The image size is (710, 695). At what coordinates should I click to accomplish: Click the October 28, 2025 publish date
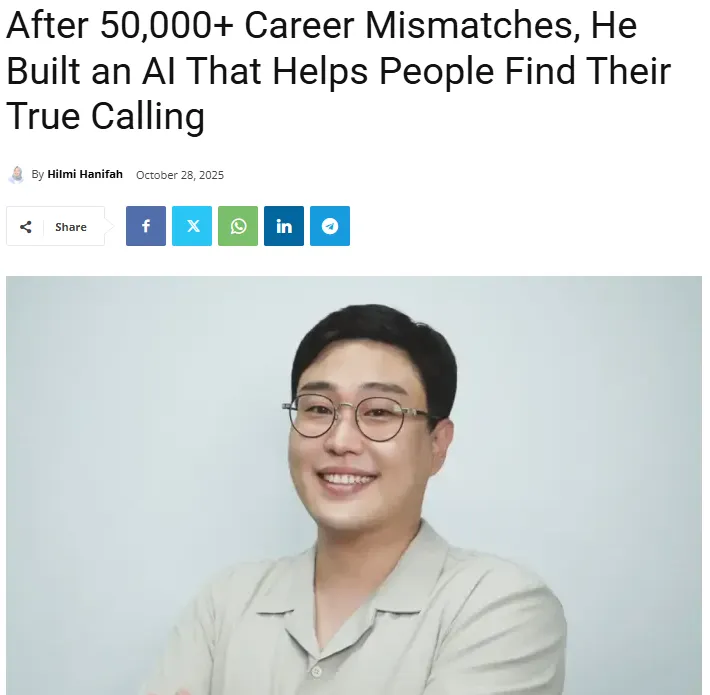(180, 175)
